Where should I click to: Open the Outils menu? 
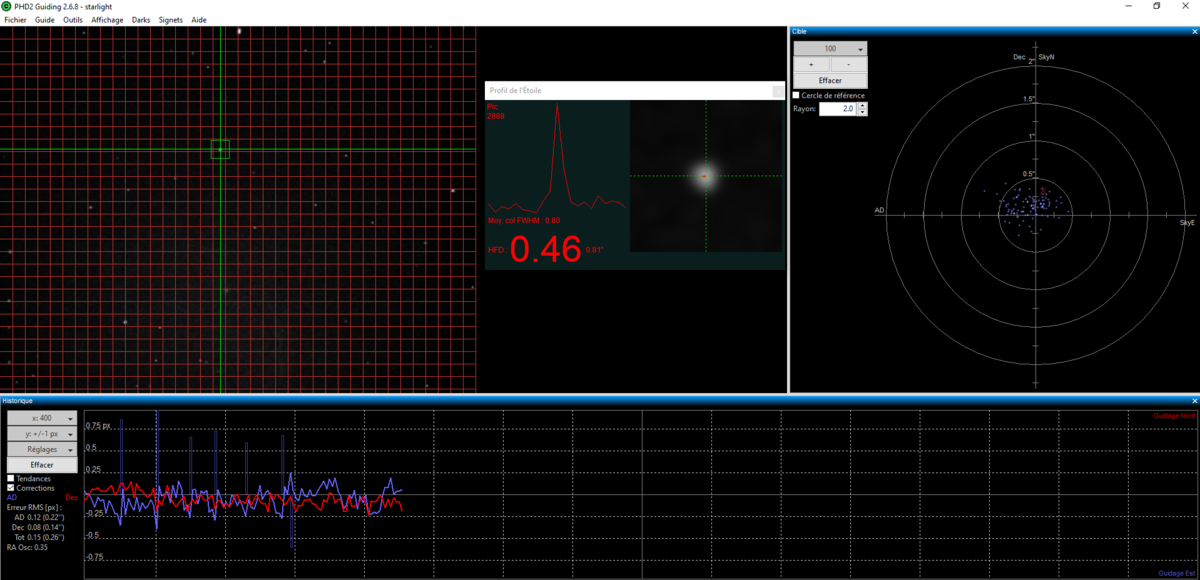point(73,20)
